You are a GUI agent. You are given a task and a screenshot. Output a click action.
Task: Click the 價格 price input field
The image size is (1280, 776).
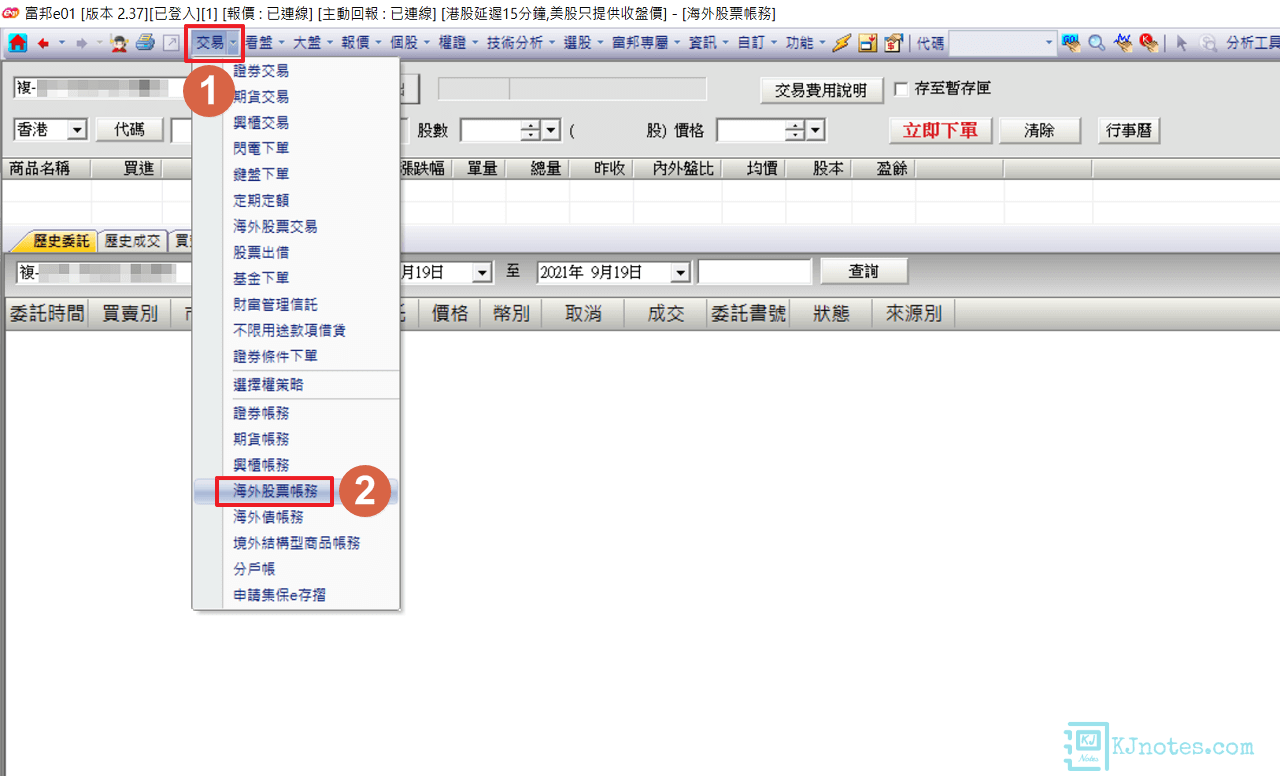coord(751,130)
